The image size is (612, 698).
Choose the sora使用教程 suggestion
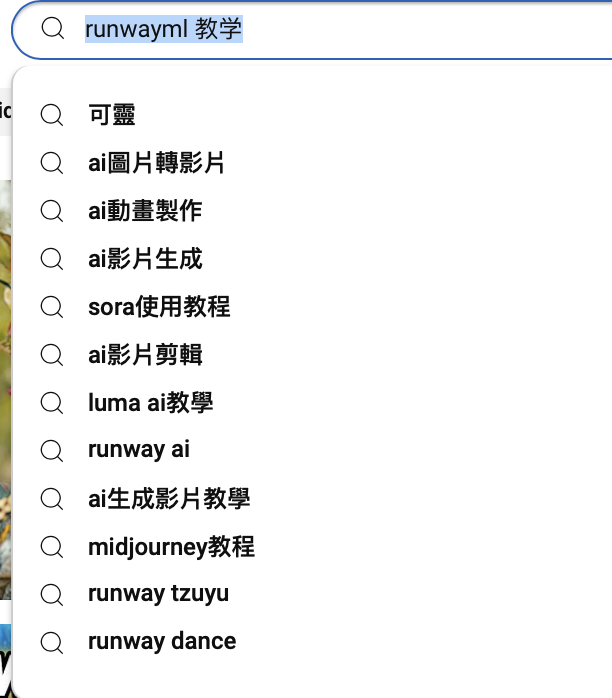click(312, 307)
